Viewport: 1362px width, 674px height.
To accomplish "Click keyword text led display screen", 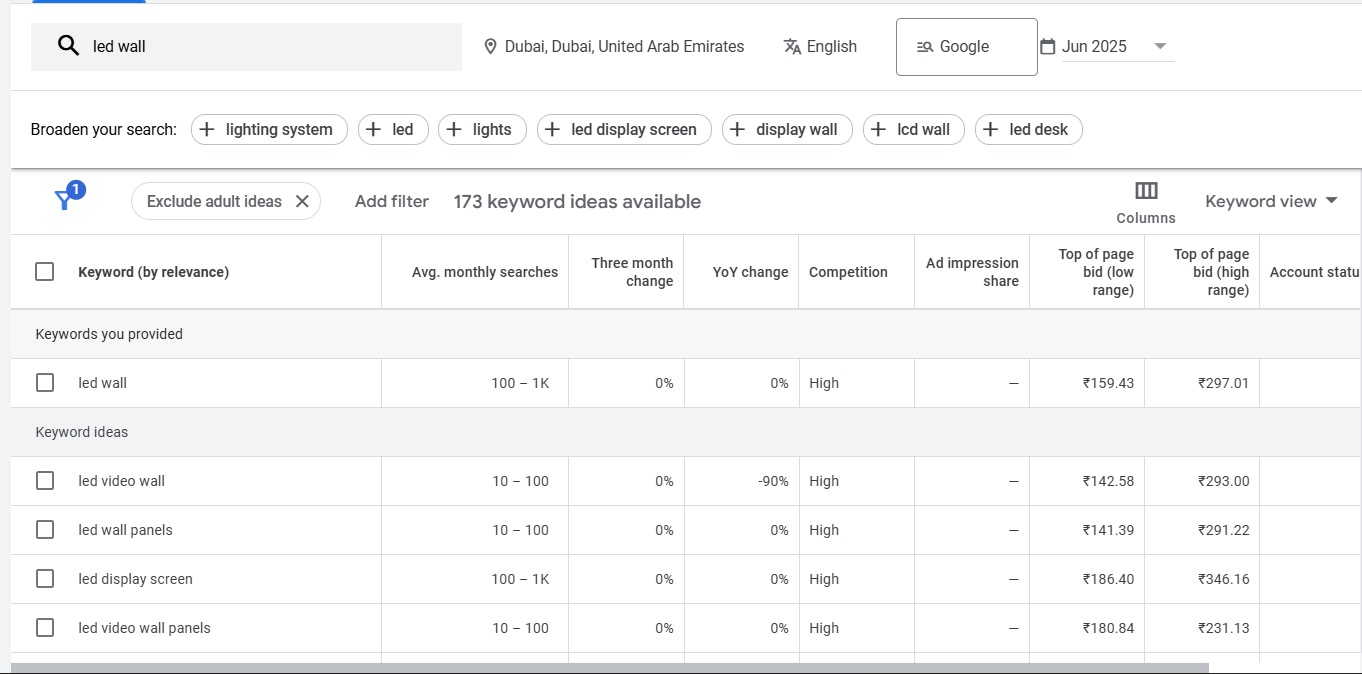I will coord(135,579).
